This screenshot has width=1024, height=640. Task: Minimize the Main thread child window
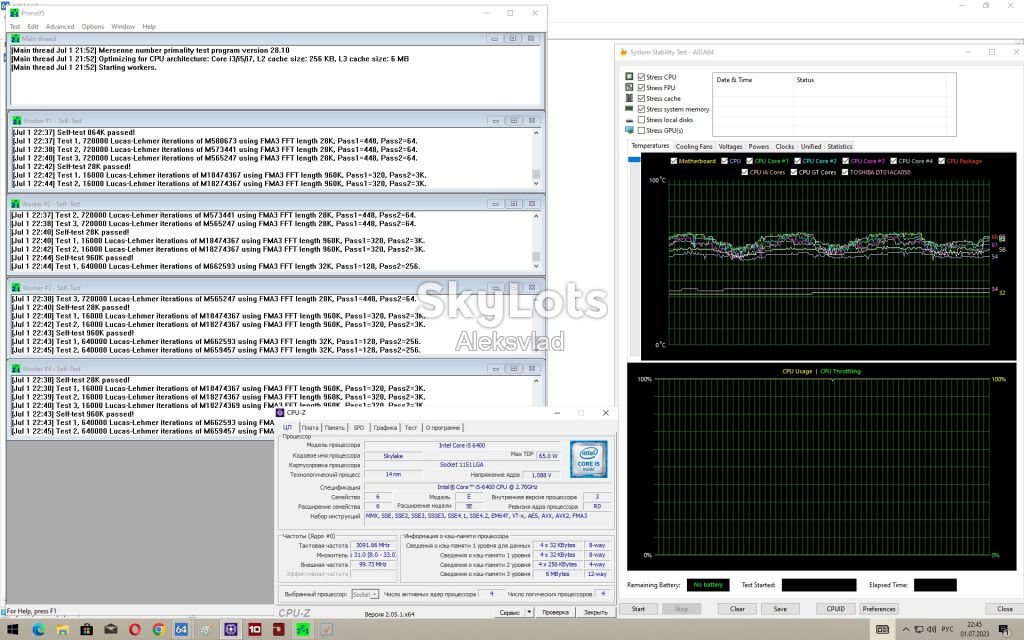(x=494, y=39)
